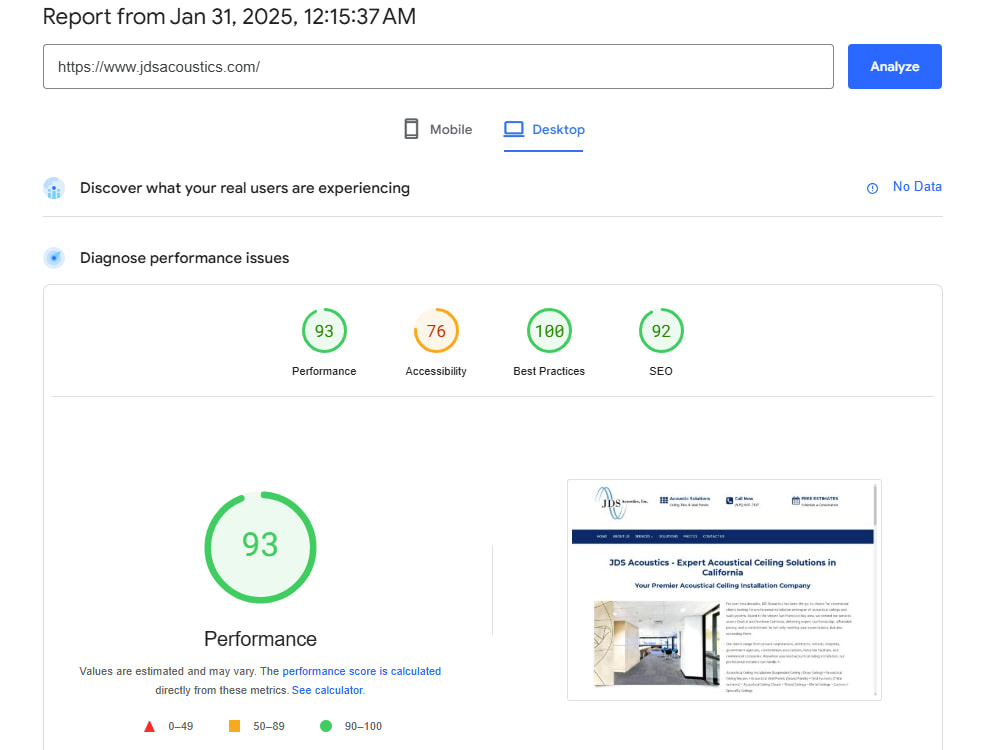Click the 90–100 legend text
1000x750 pixels.
363,726
